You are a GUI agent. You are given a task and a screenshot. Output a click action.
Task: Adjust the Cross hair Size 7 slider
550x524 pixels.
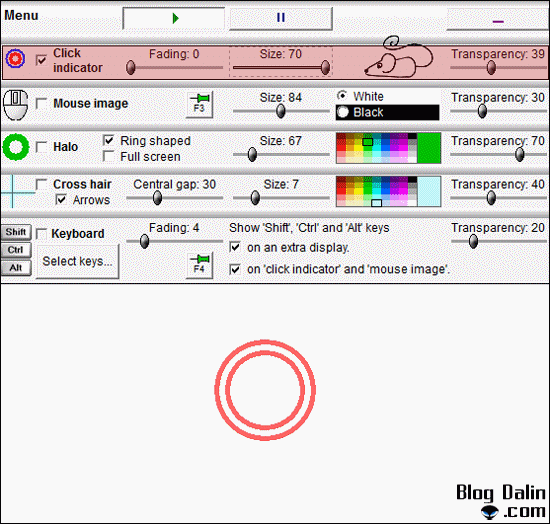coord(281,198)
